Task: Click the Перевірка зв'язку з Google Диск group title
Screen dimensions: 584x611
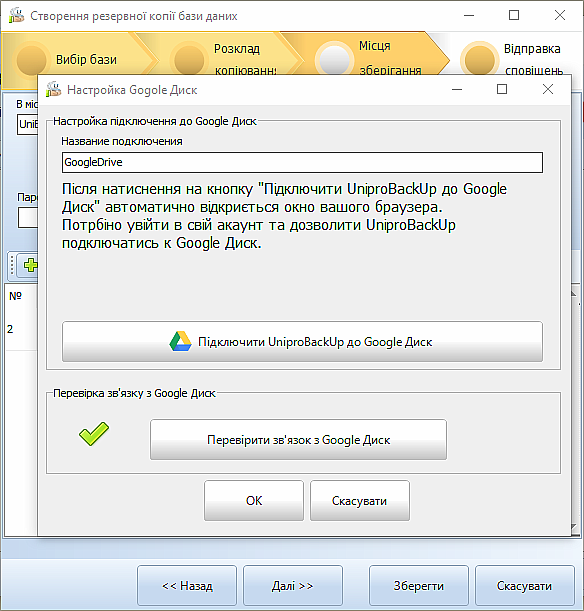Action: tap(134, 393)
